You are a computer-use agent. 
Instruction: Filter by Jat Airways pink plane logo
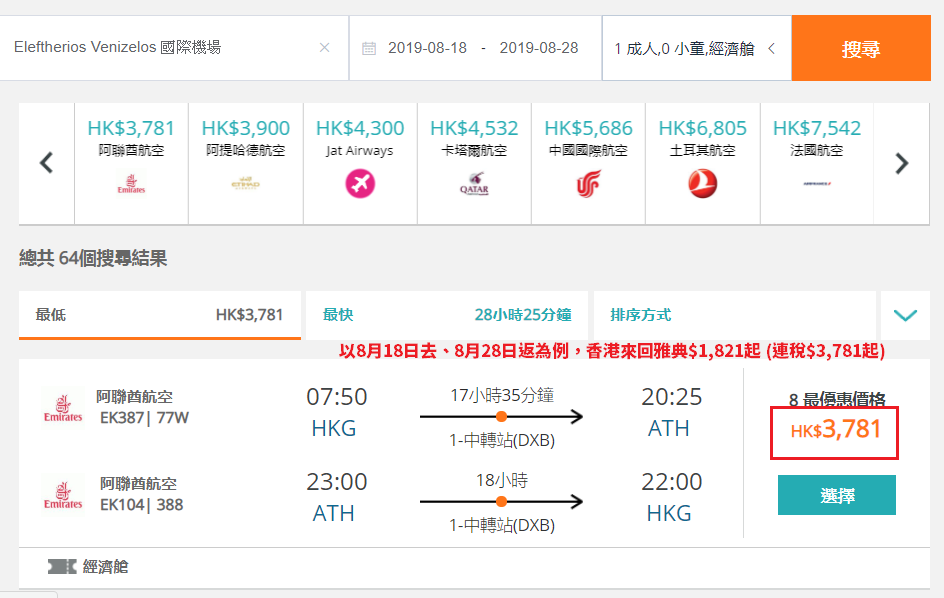(x=360, y=184)
